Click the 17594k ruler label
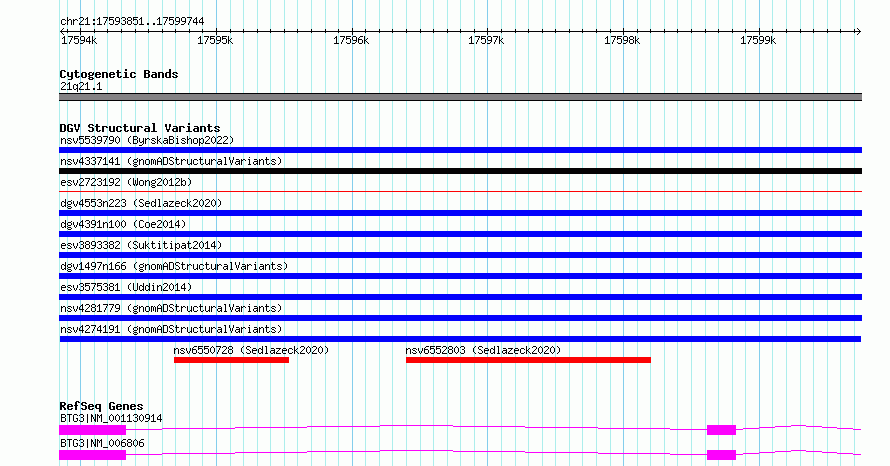Viewport: 890px width, 466px height. coord(79,40)
